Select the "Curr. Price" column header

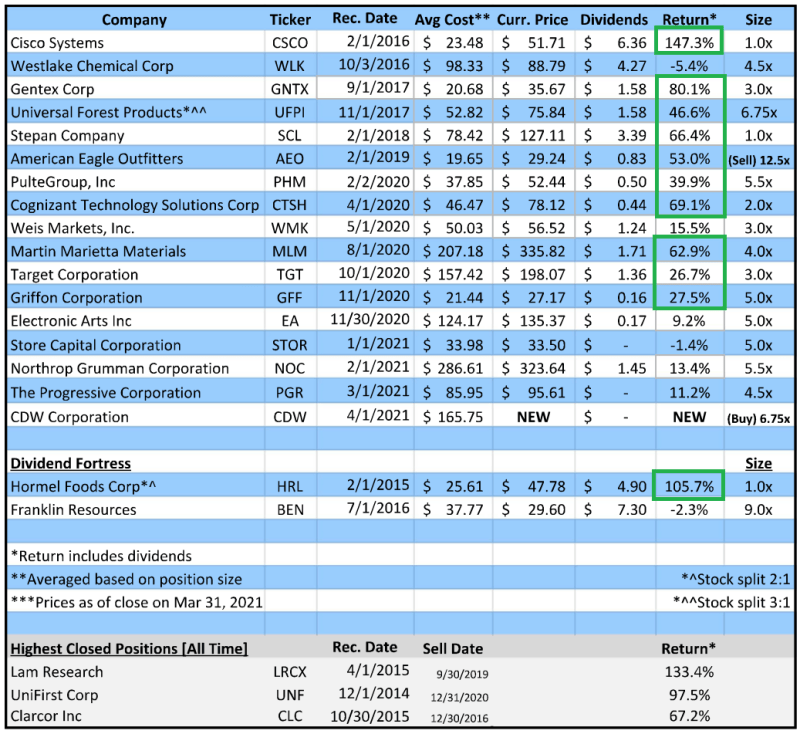coord(532,20)
